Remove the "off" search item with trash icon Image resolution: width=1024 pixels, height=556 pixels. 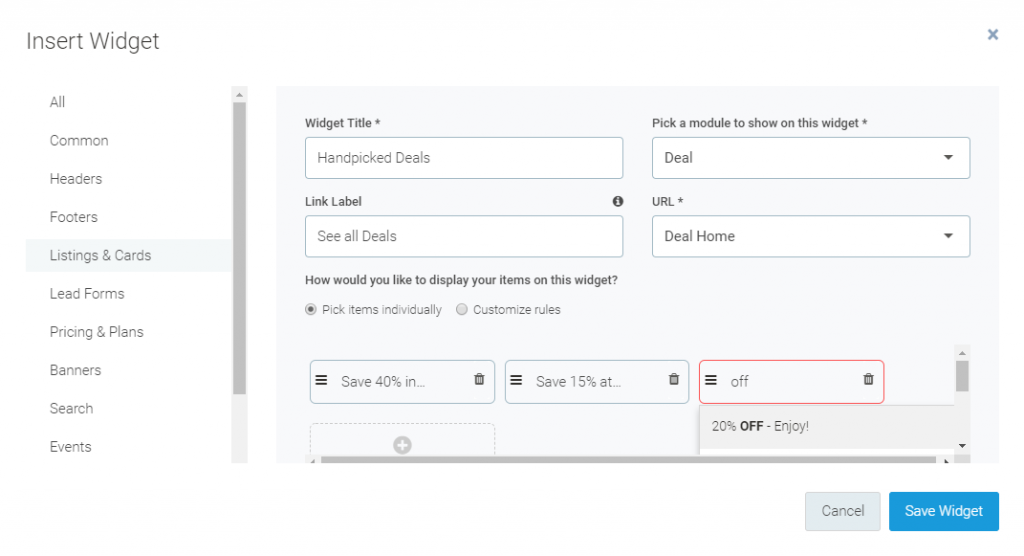pos(868,380)
